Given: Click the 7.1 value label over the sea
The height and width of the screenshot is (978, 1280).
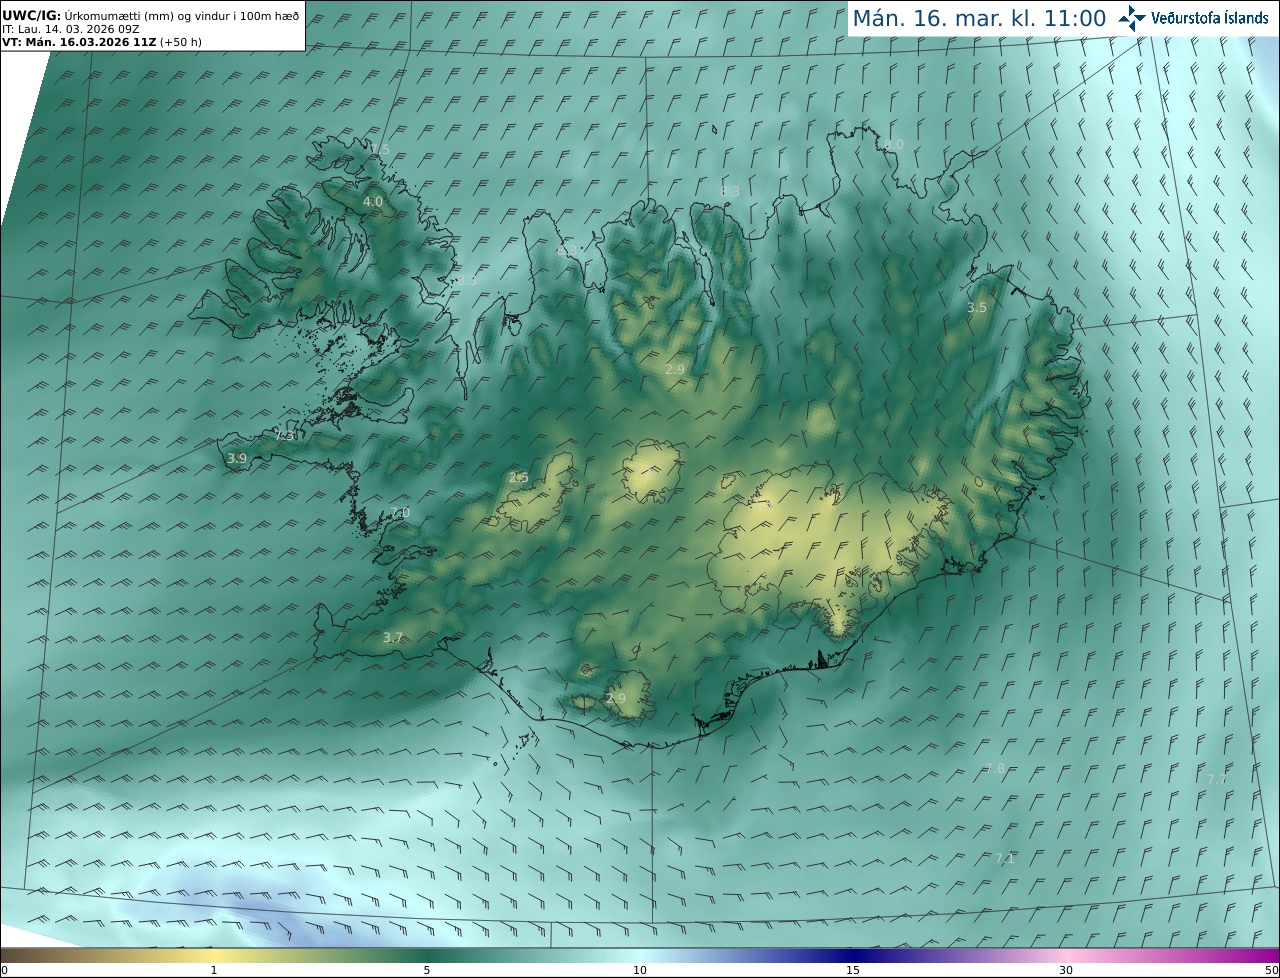Looking at the screenshot, I should point(1005,859).
